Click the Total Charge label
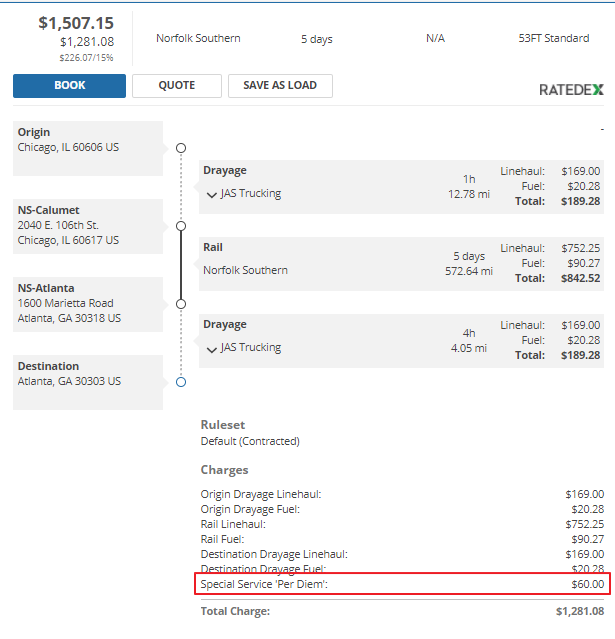 (x=235, y=611)
